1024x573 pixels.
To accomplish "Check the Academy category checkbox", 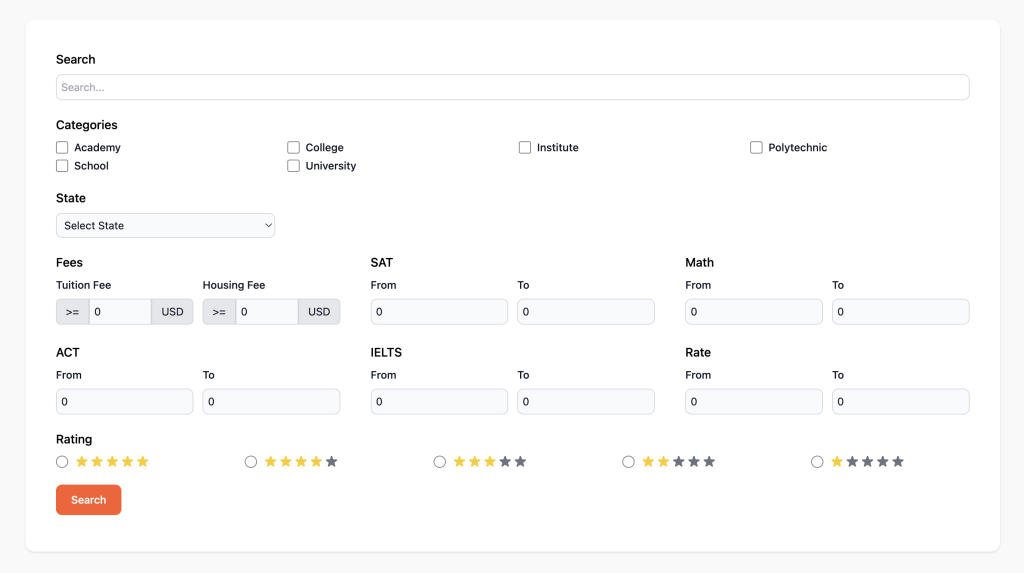I will pos(62,148).
